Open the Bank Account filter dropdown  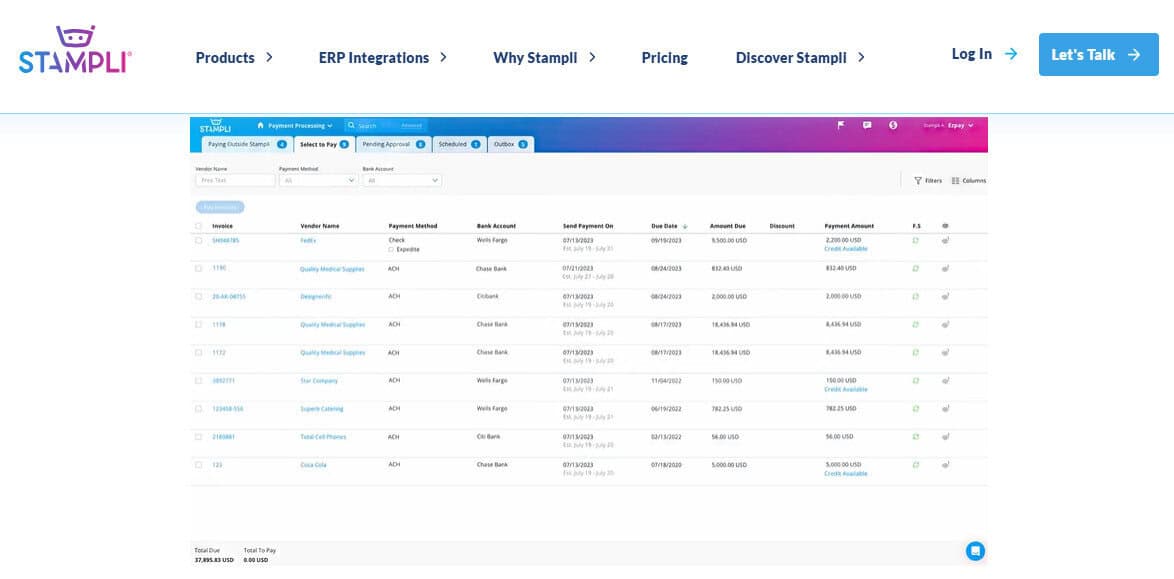(402, 181)
